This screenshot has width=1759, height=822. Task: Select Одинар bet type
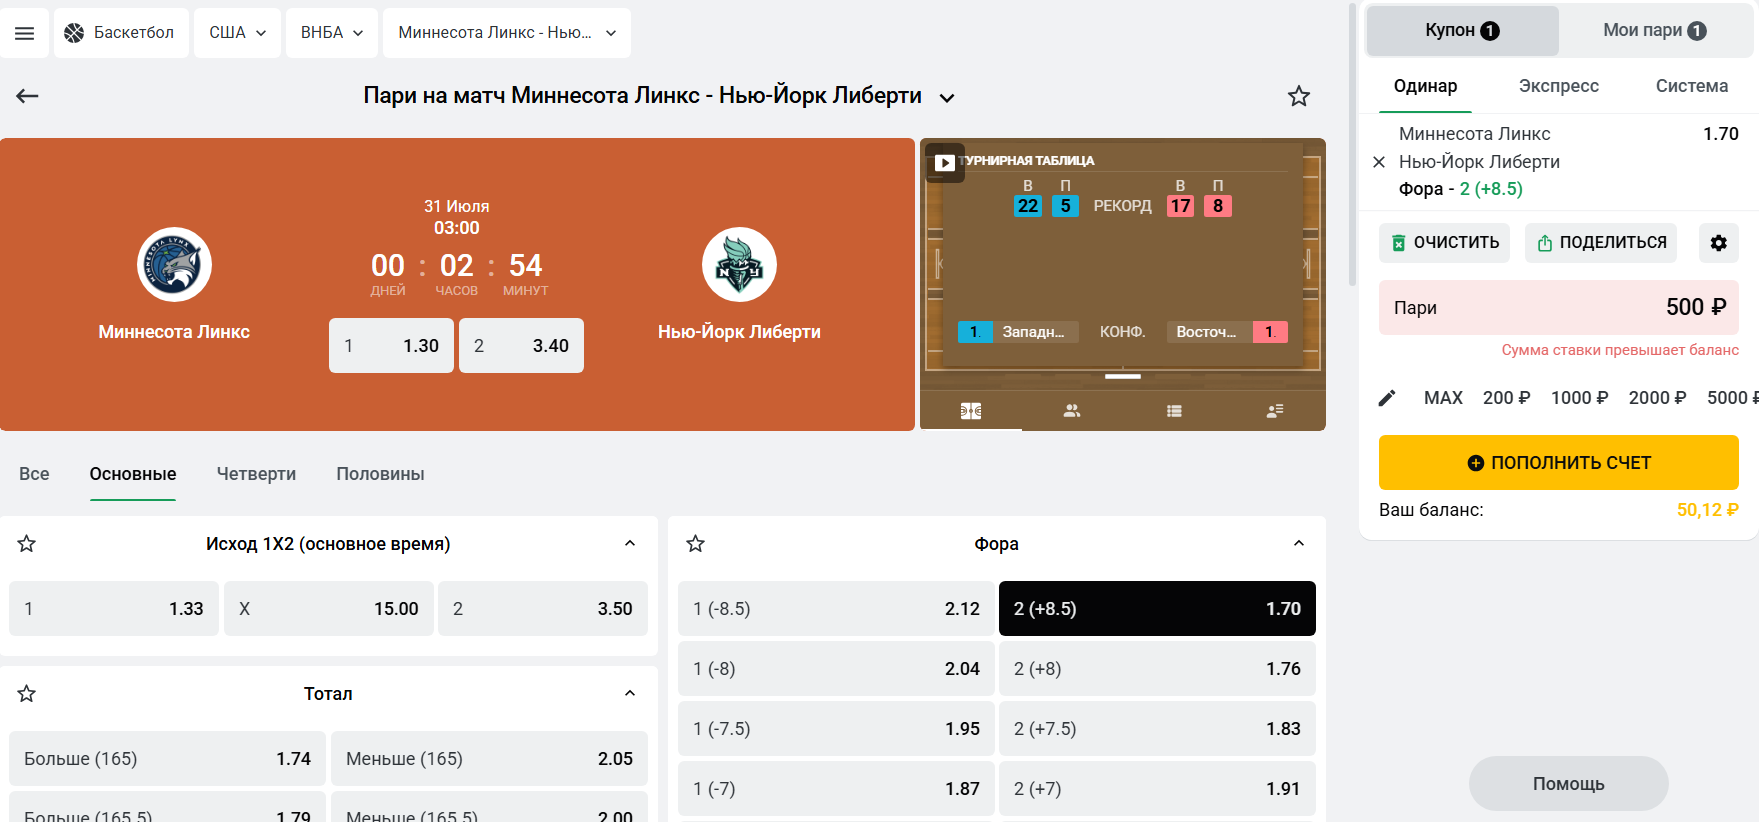pyautogui.click(x=1426, y=86)
